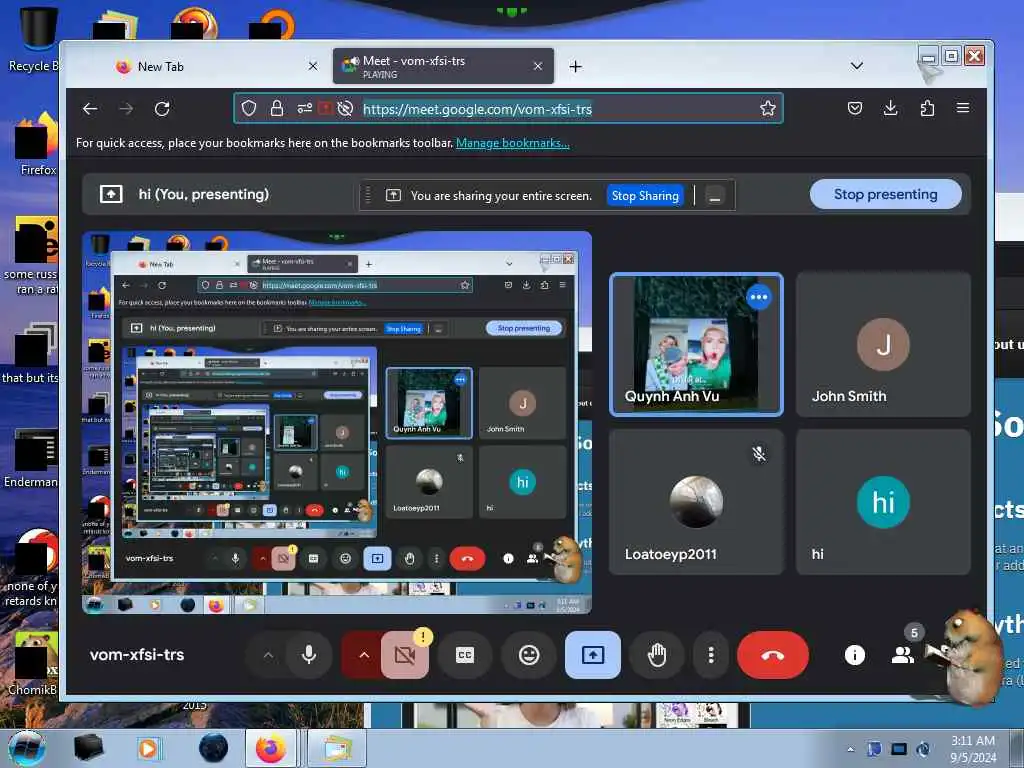Open options on Quynh Anh Vu tile
This screenshot has height=768, width=1024.
(758, 297)
